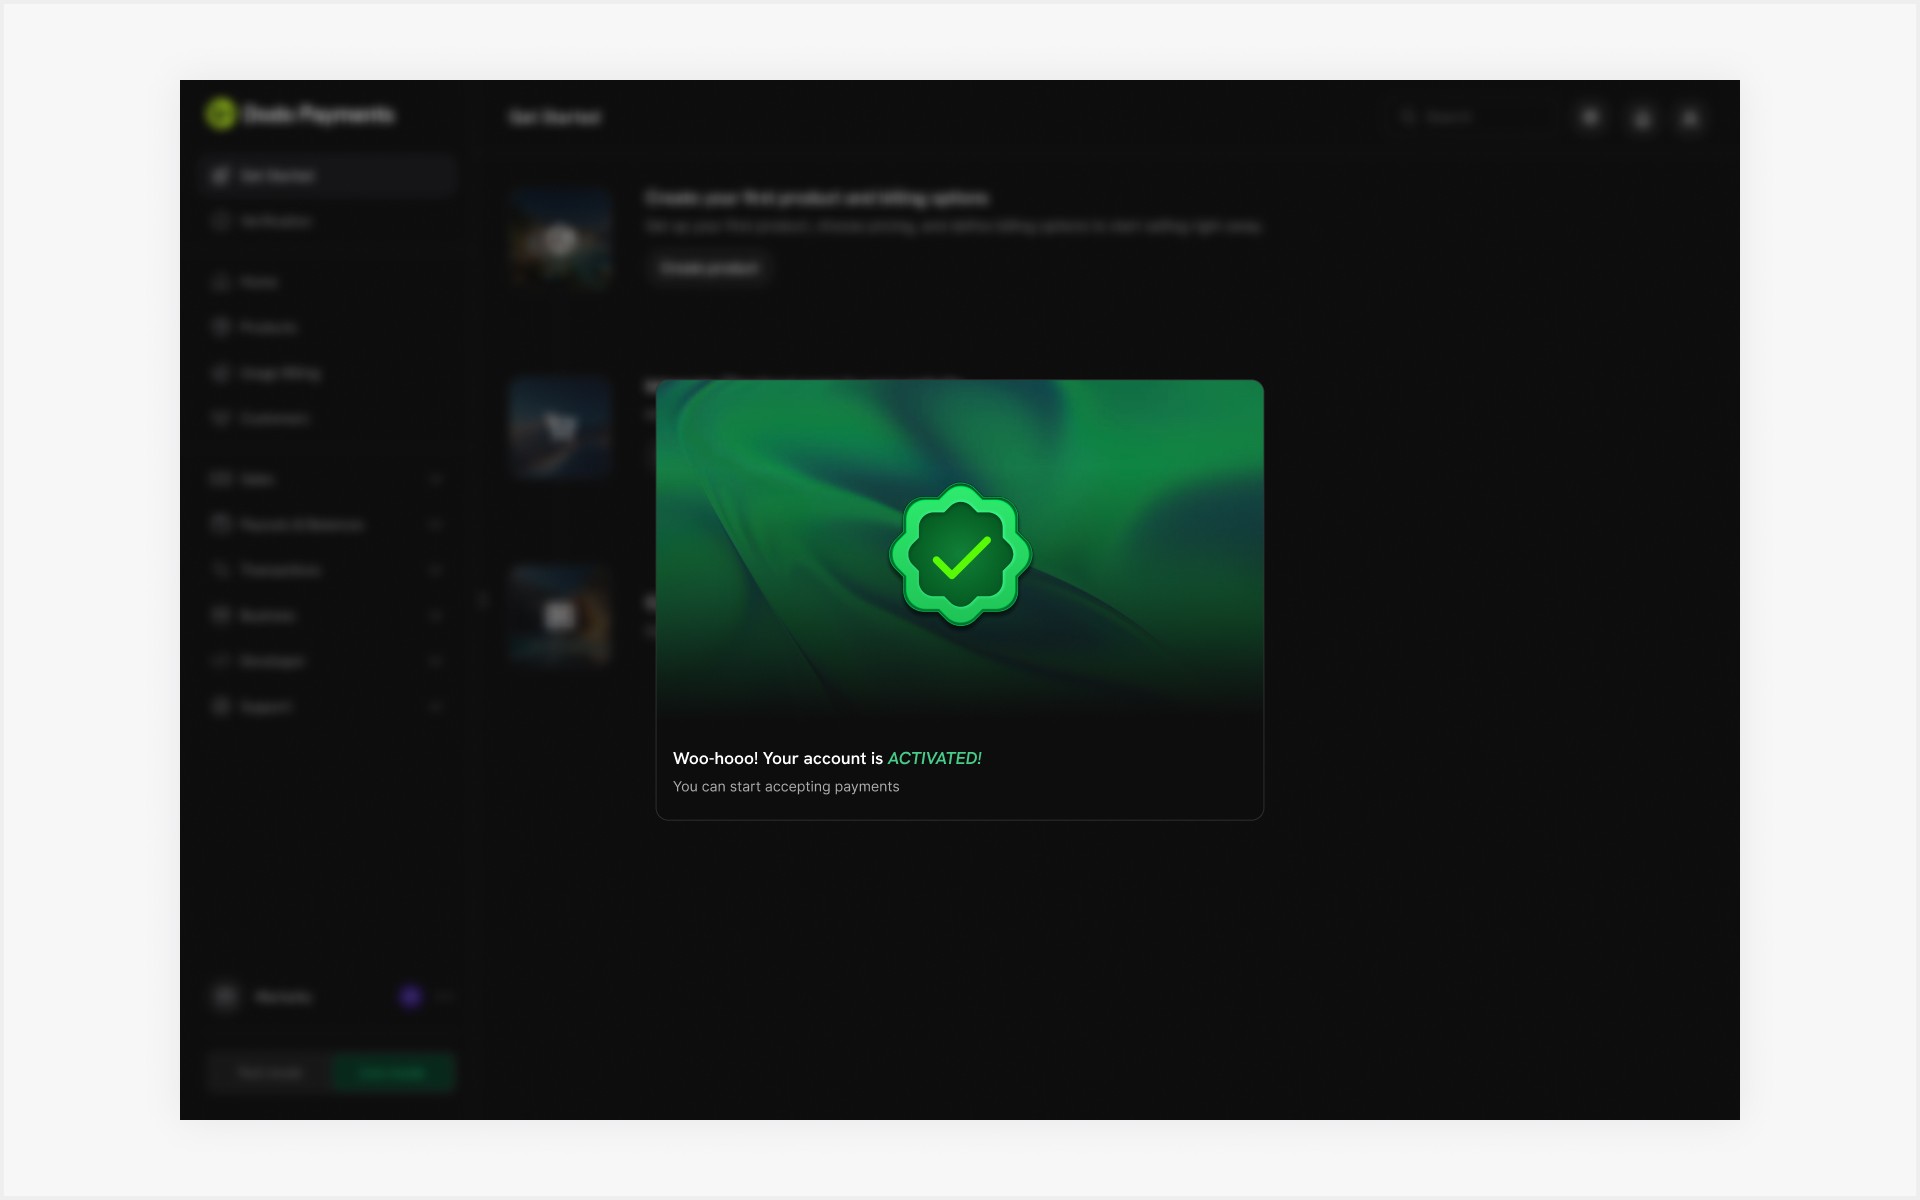Click the sidebar collapse handle
Image resolution: width=1920 pixels, height=1200 pixels.
(483, 600)
